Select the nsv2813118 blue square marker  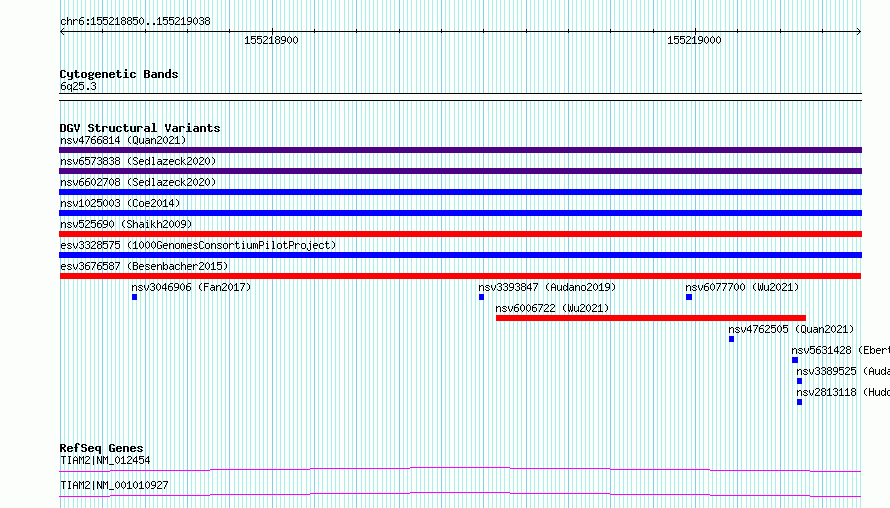pyautogui.click(x=800, y=402)
